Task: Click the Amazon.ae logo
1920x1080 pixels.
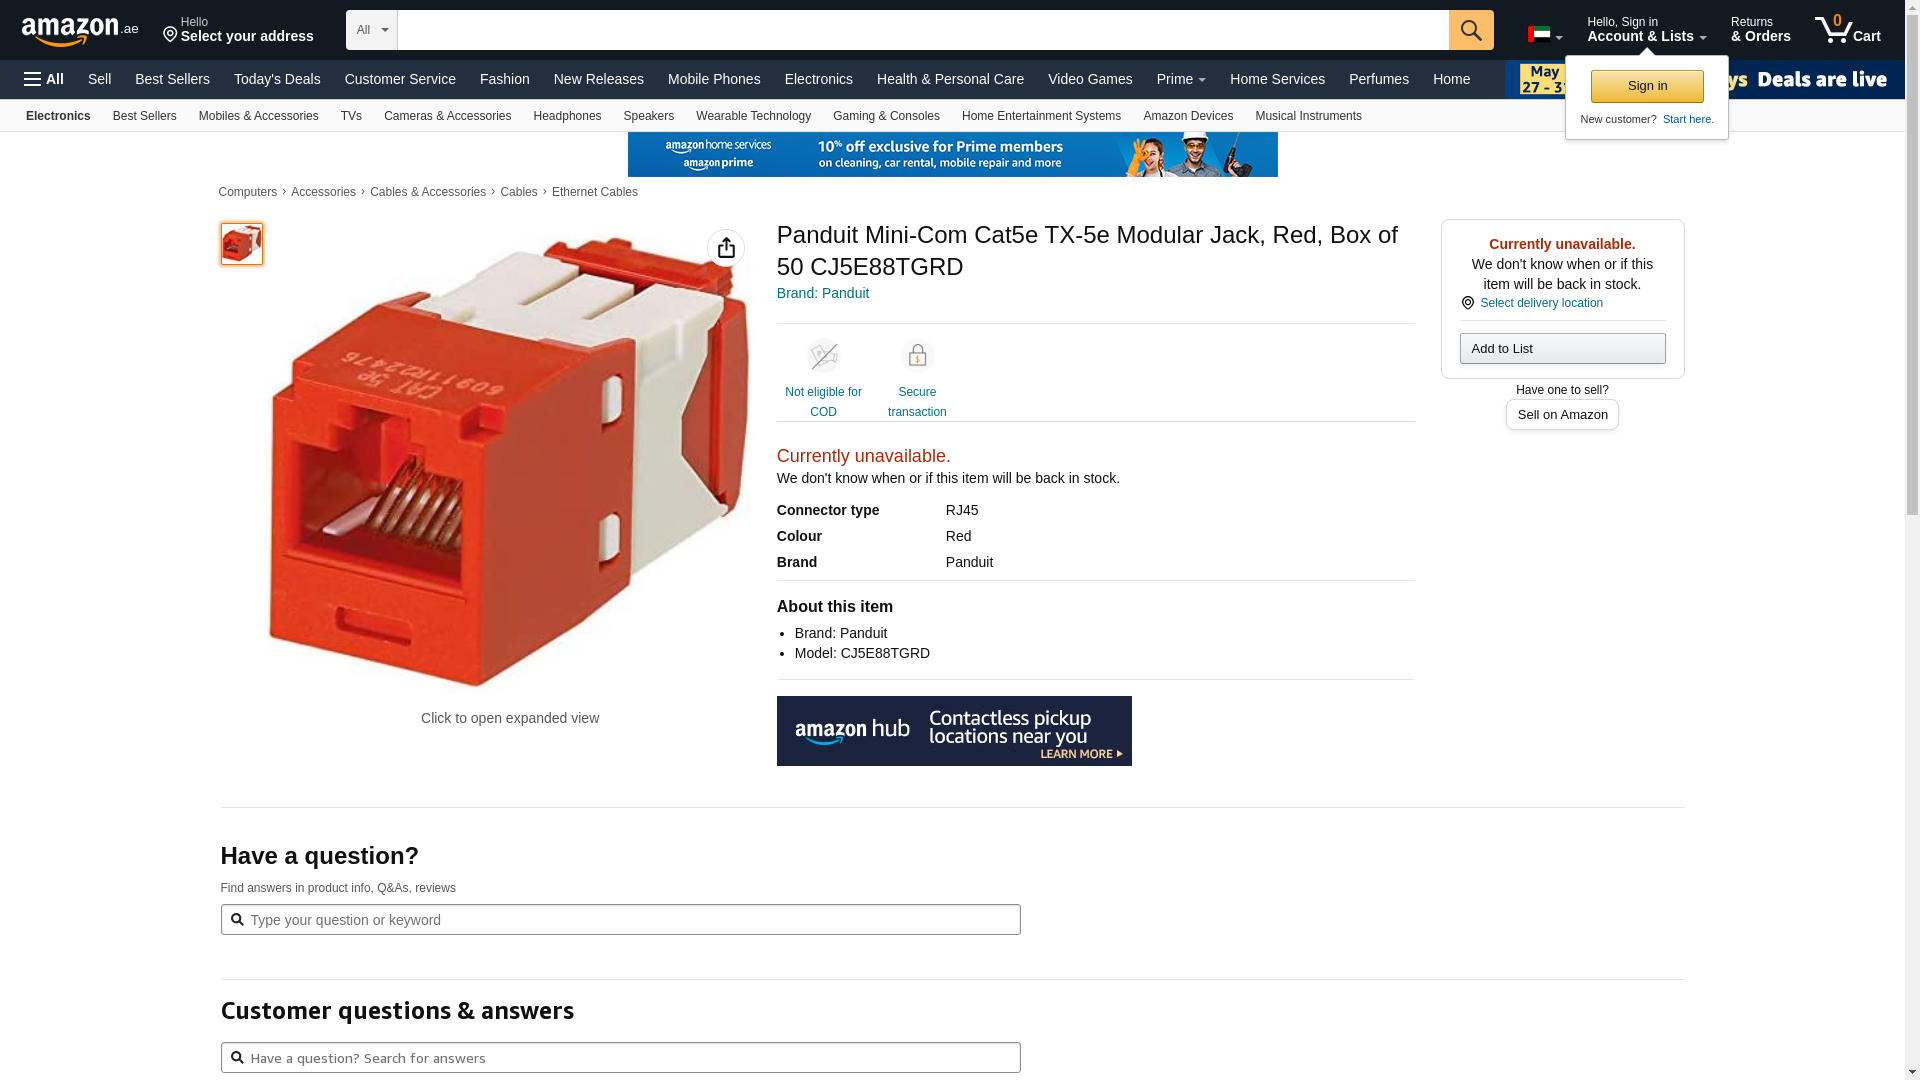Action: tap(80, 31)
